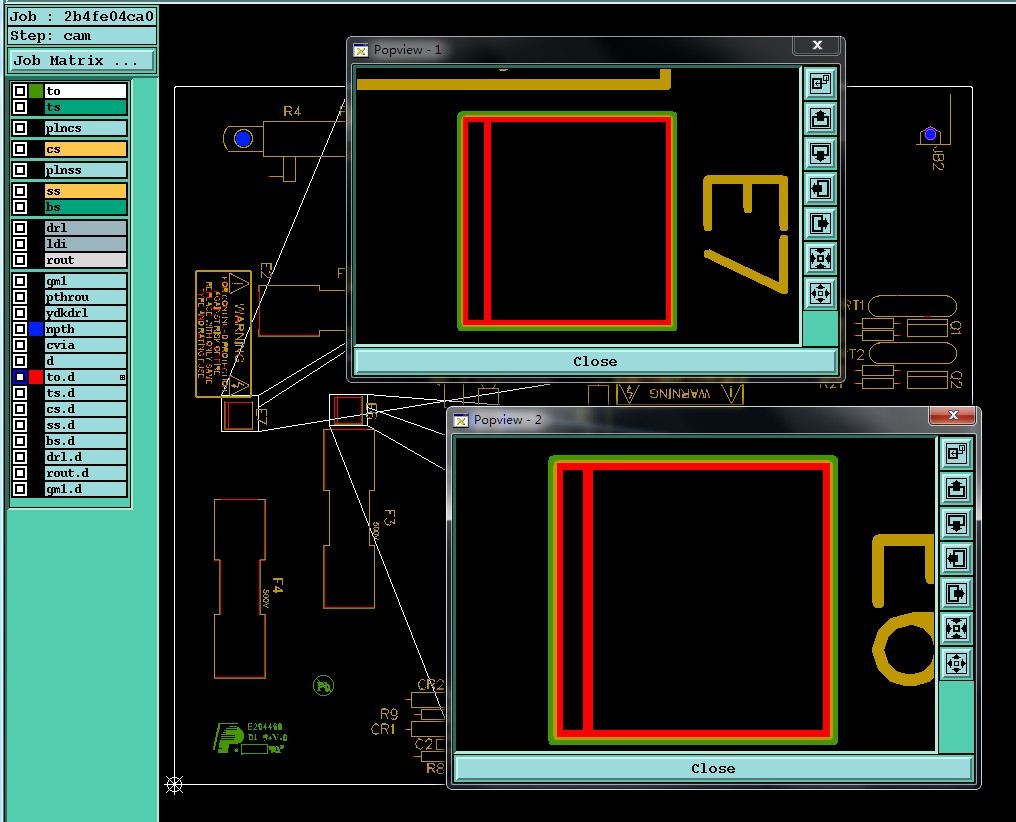
Task: Click the origin datum marker at board corner
Action: pos(174,784)
